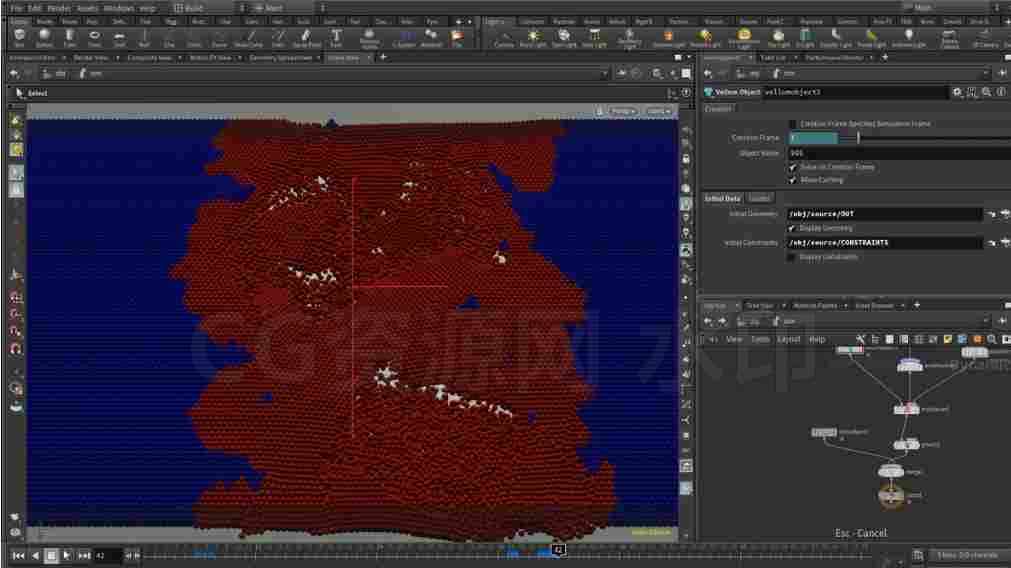Select the Portal Light shelf tool
Screen dimensions: 1011x568
point(871,38)
